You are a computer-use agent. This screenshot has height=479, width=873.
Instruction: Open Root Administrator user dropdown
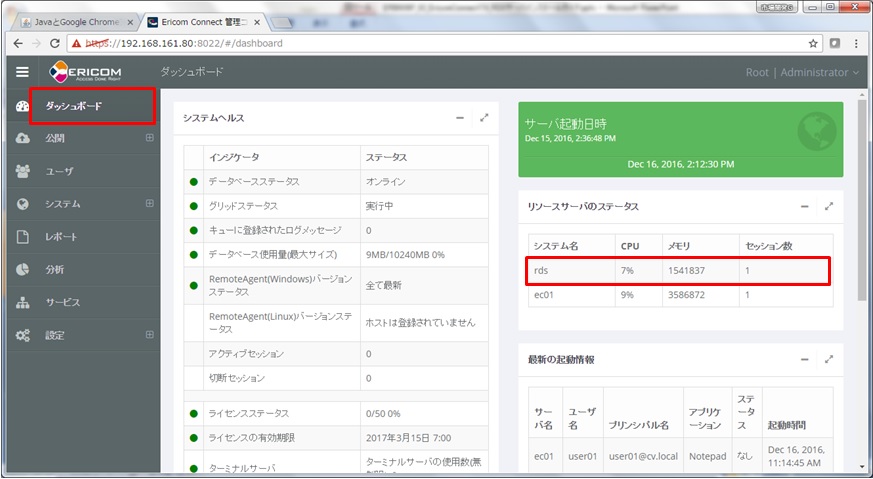[x=802, y=72]
